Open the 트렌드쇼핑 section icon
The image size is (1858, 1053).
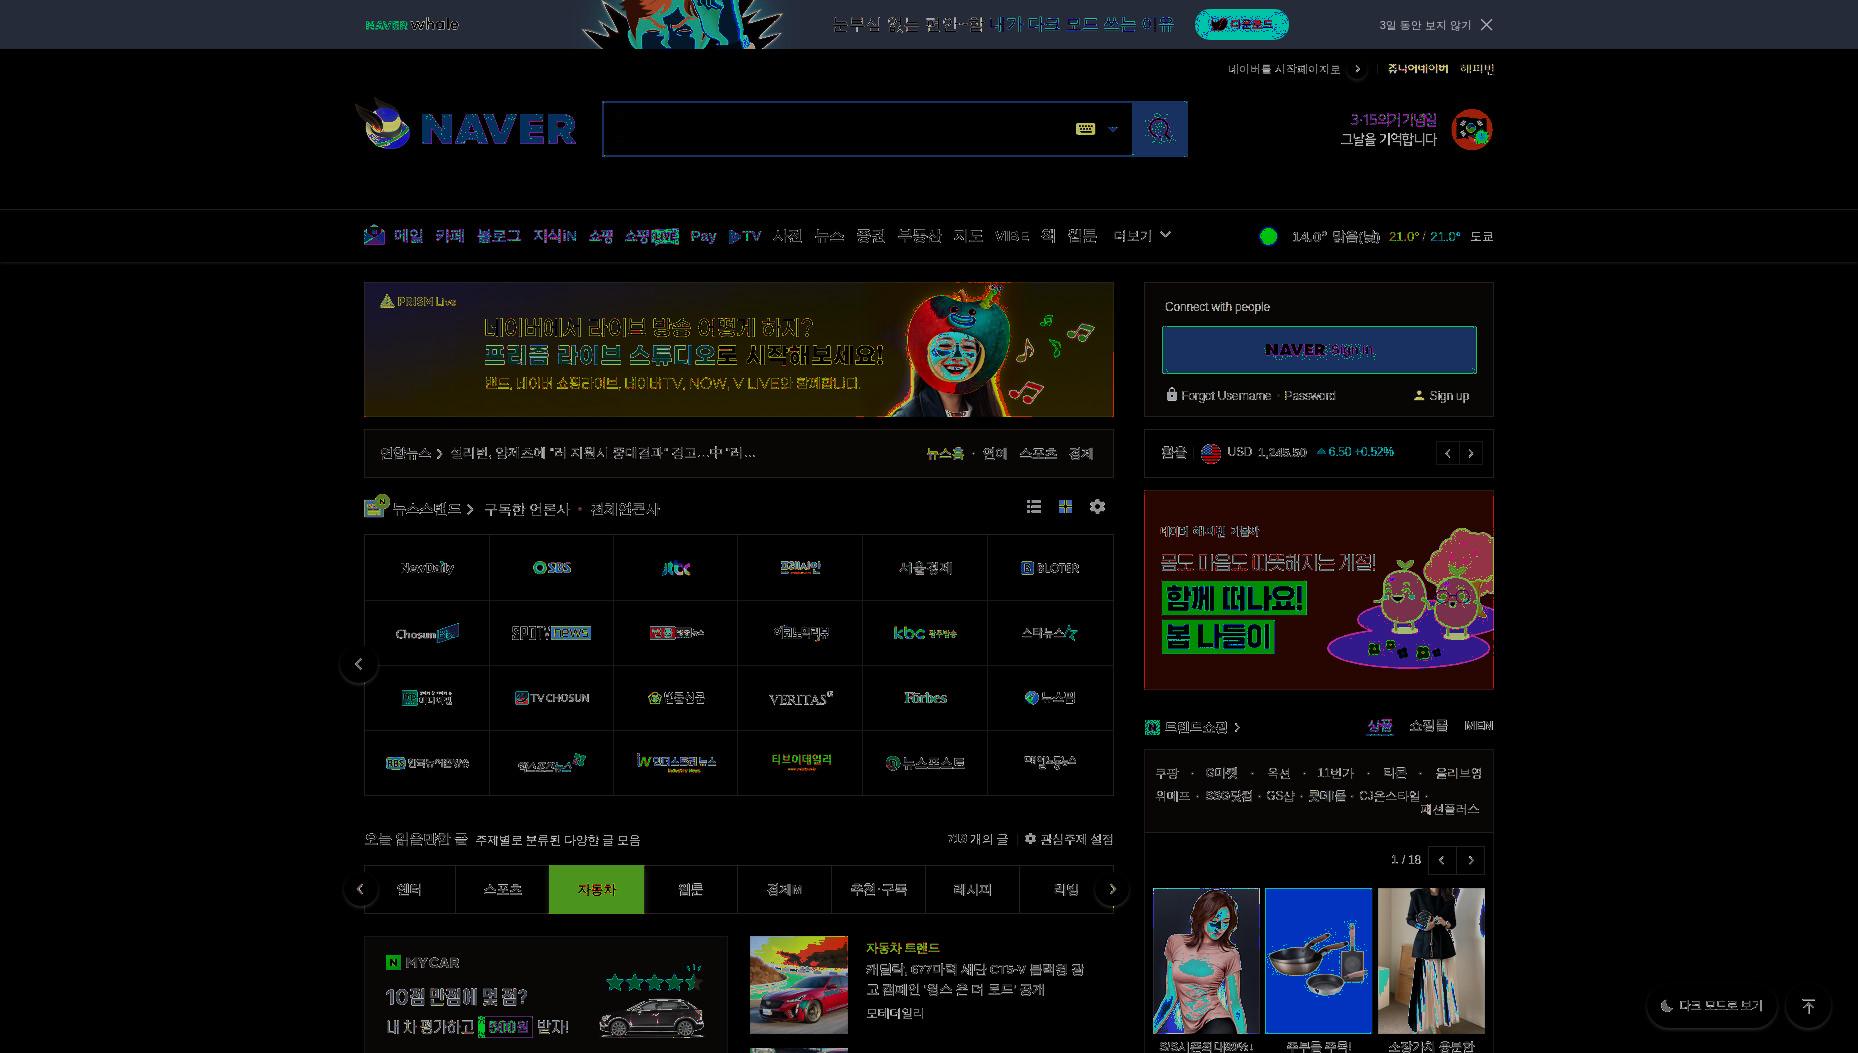[1152, 727]
